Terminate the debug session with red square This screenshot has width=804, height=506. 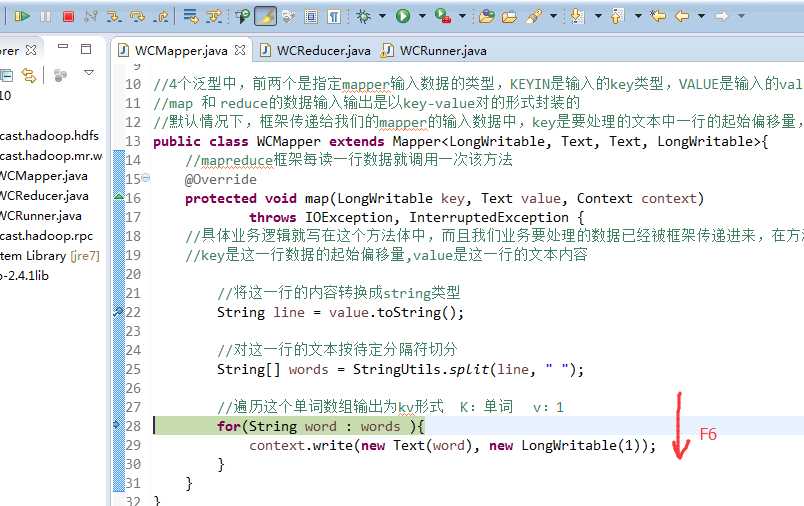pyautogui.click(x=68, y=16)
